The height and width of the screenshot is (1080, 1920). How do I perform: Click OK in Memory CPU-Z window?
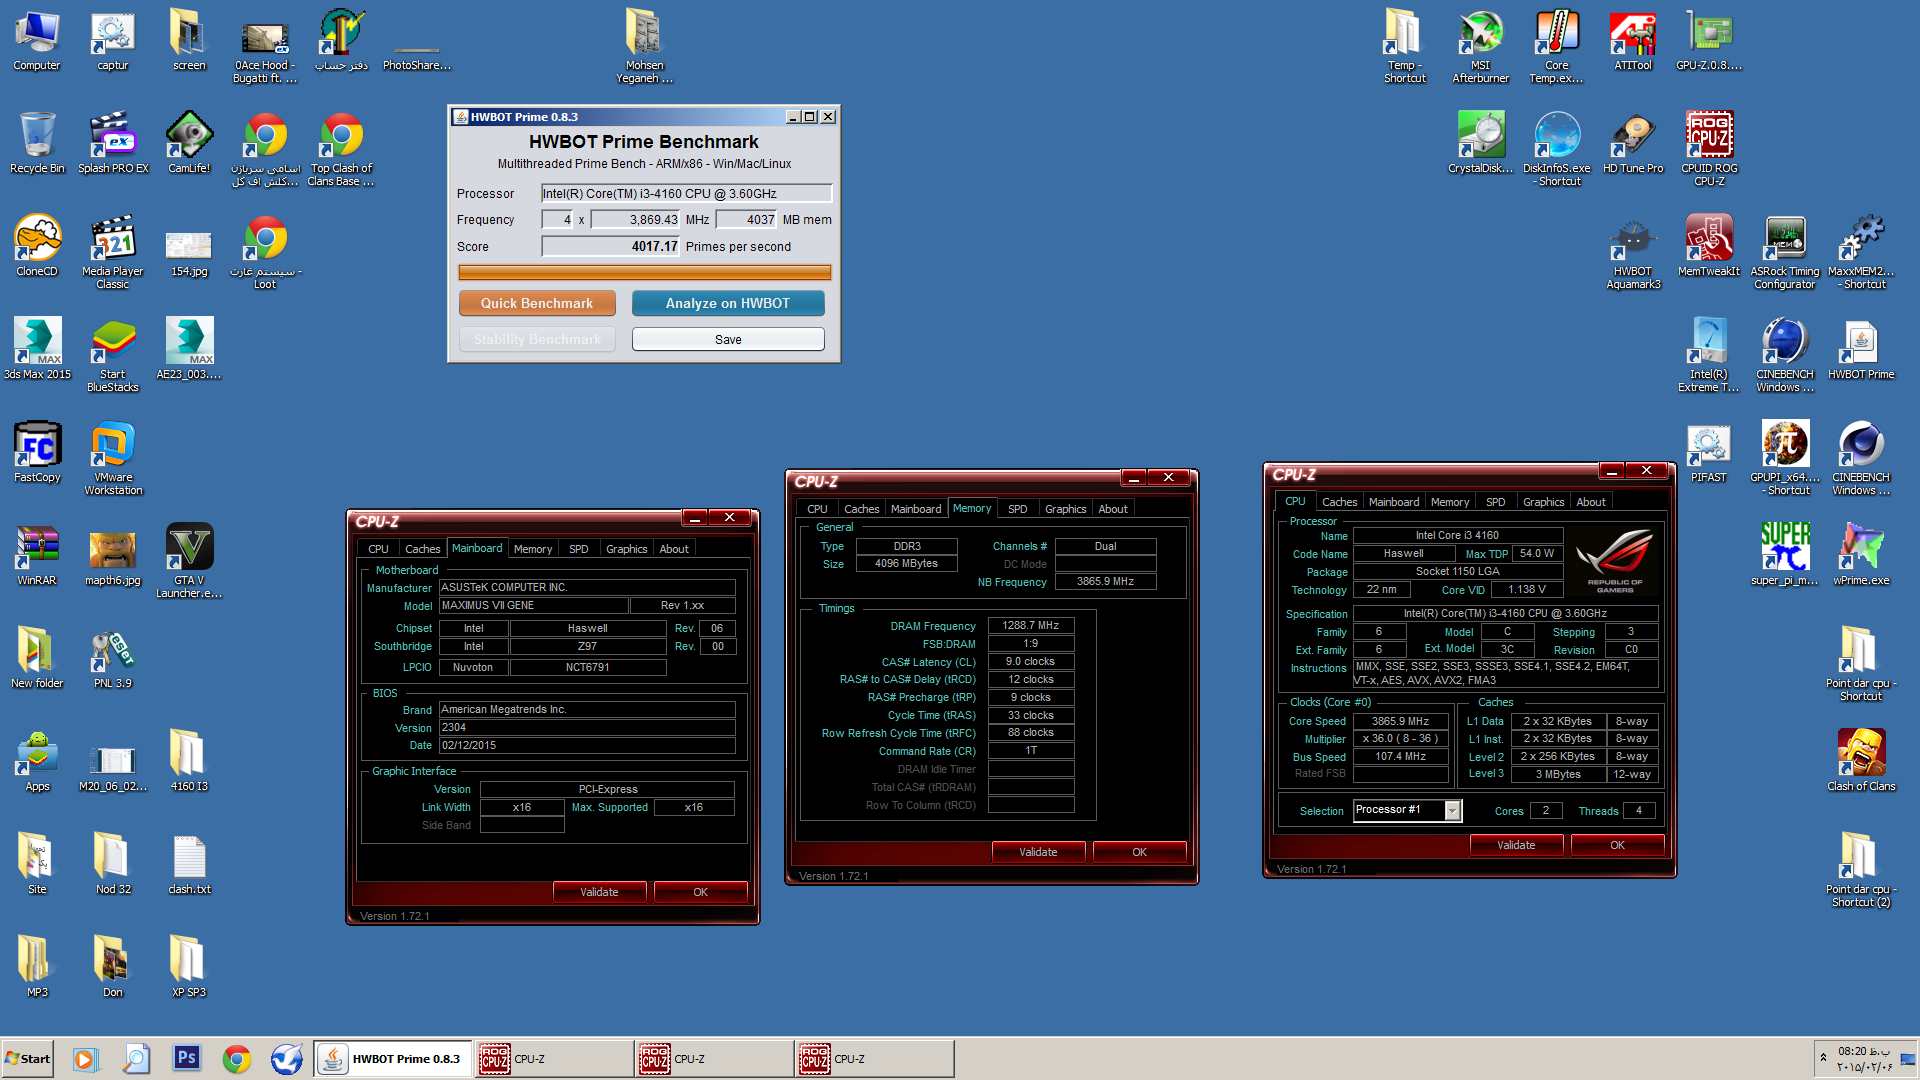(x=1139, y=852)
